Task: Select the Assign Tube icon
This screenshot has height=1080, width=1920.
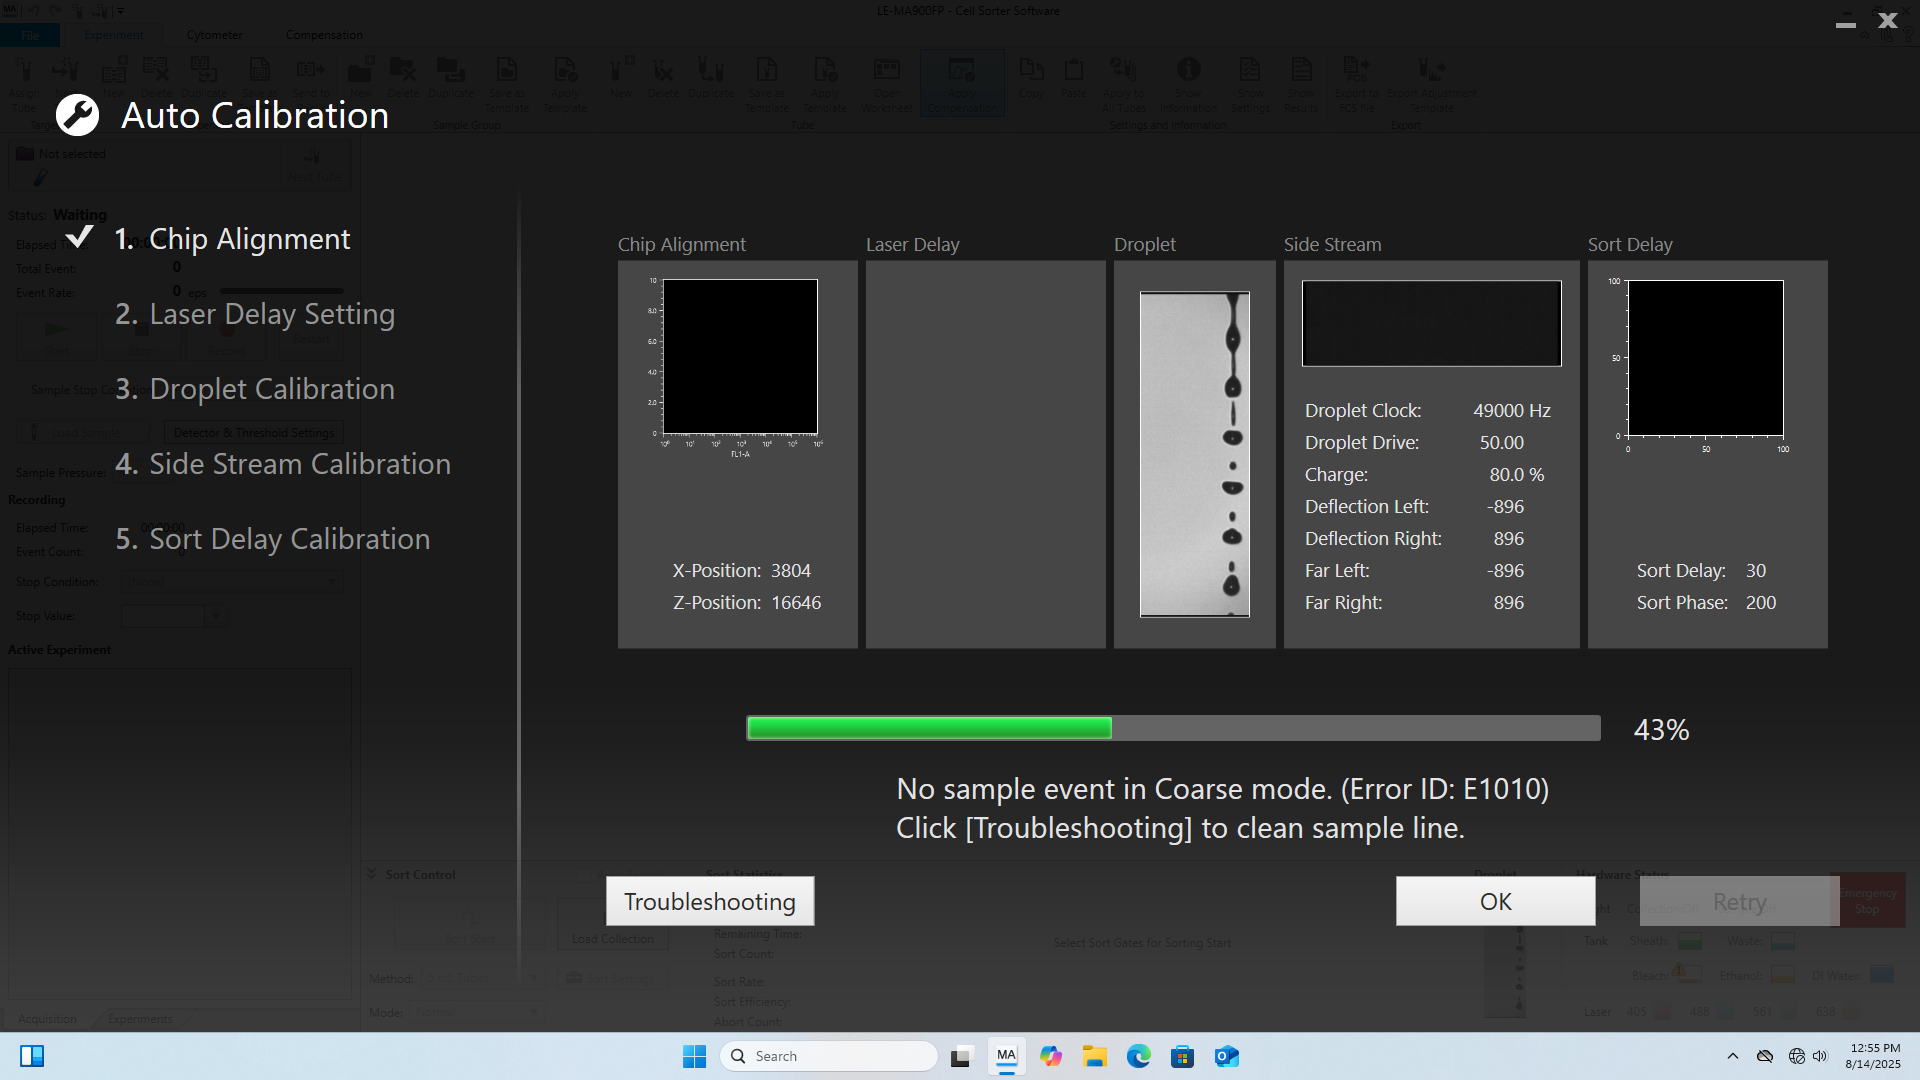Action: (24, 80)
